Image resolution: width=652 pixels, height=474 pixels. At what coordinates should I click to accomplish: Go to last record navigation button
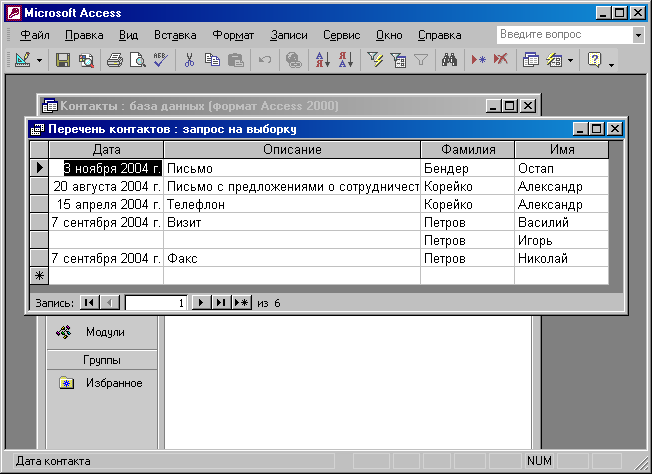[221, 302]
